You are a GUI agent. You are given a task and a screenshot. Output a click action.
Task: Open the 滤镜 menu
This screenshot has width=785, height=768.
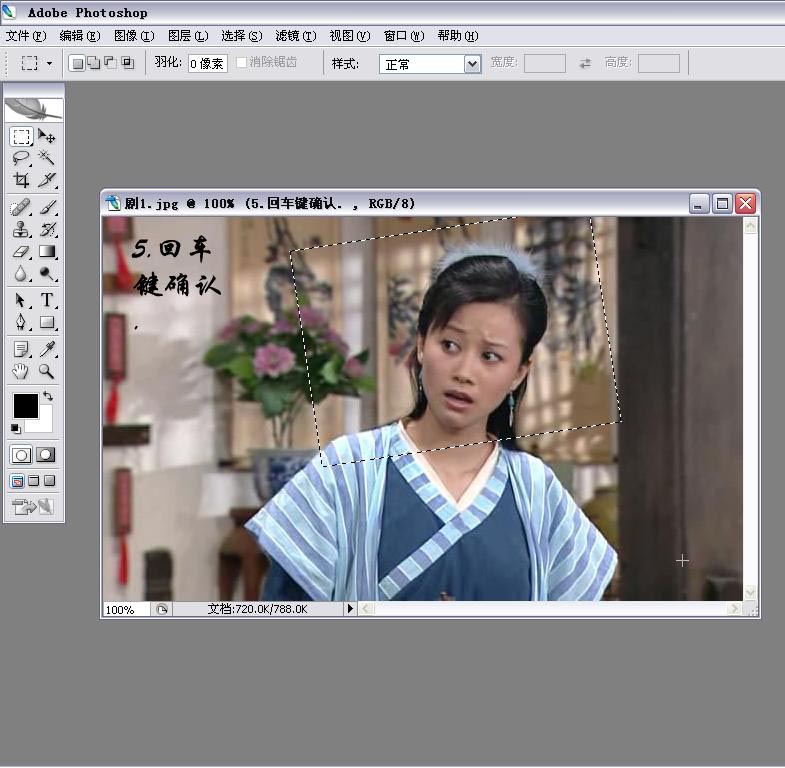point(296,36)
